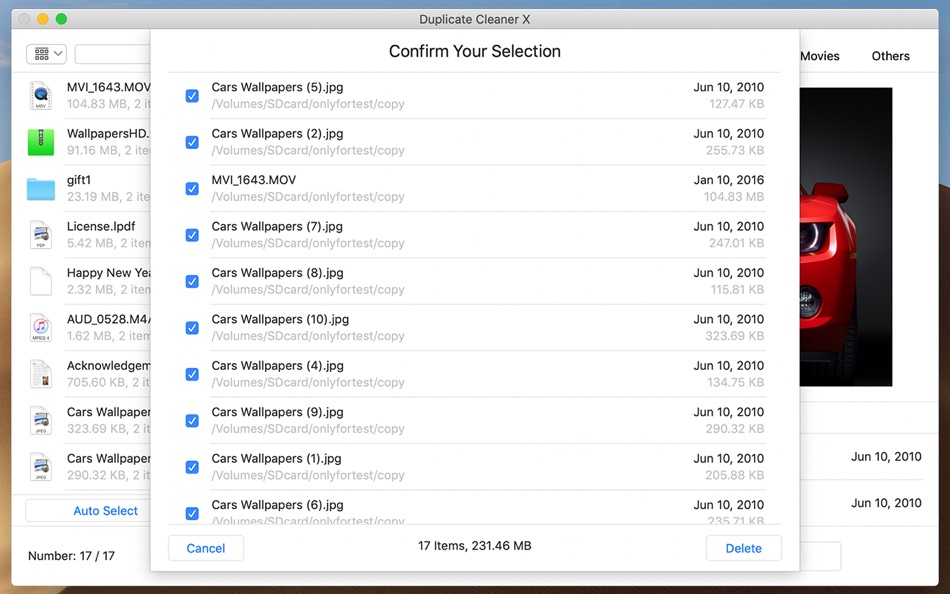Click the green WallpapersHD zip archive icon

(41, 142)
